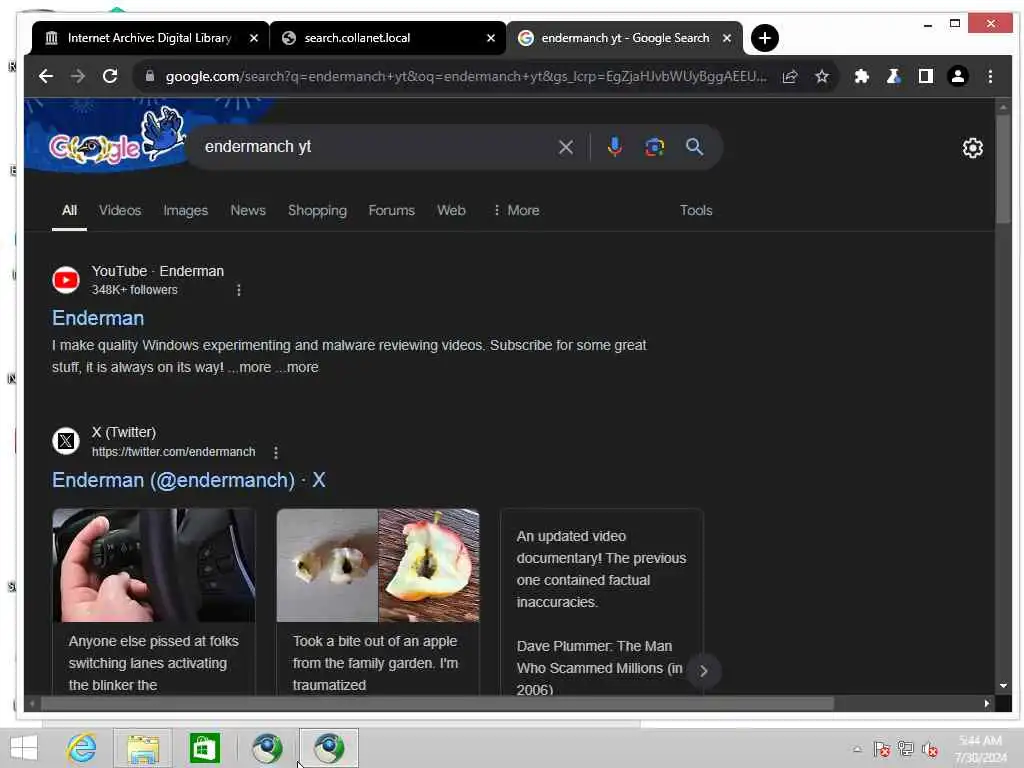
Task: Open the Enderman YouTube channel link
Action: point(98,318)
